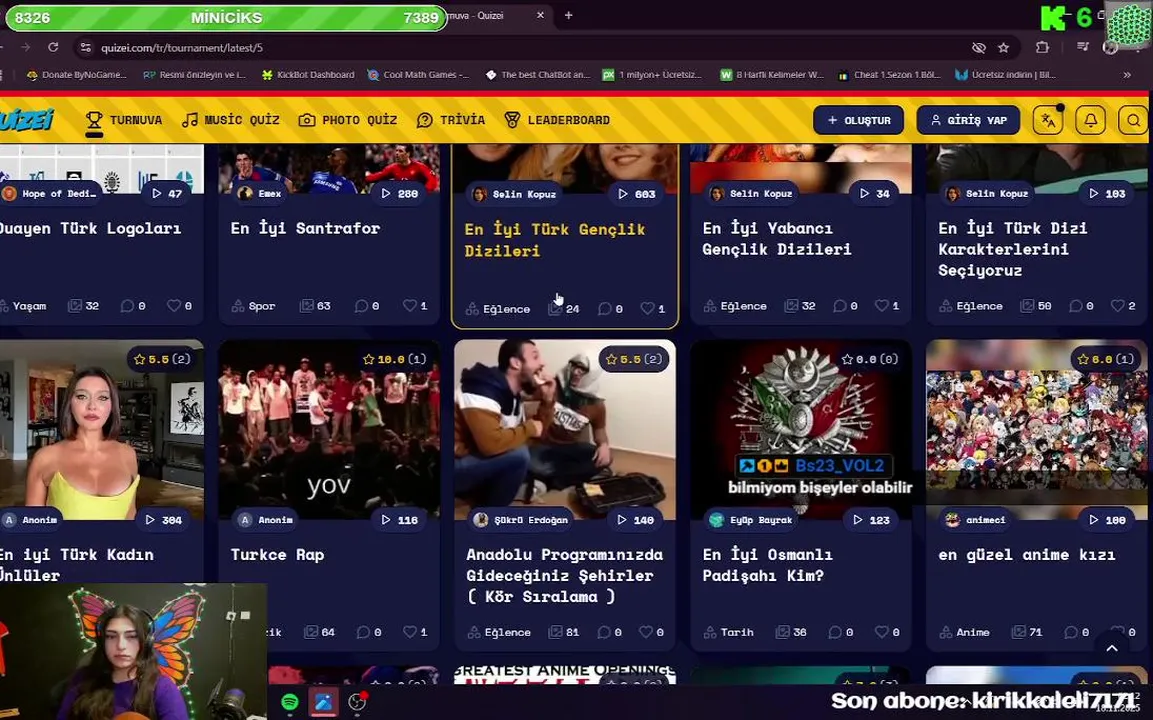This screenshot has width=1153, height=720.
Task: Open Spotify from the taskbar
Action: tap(290, 702)
